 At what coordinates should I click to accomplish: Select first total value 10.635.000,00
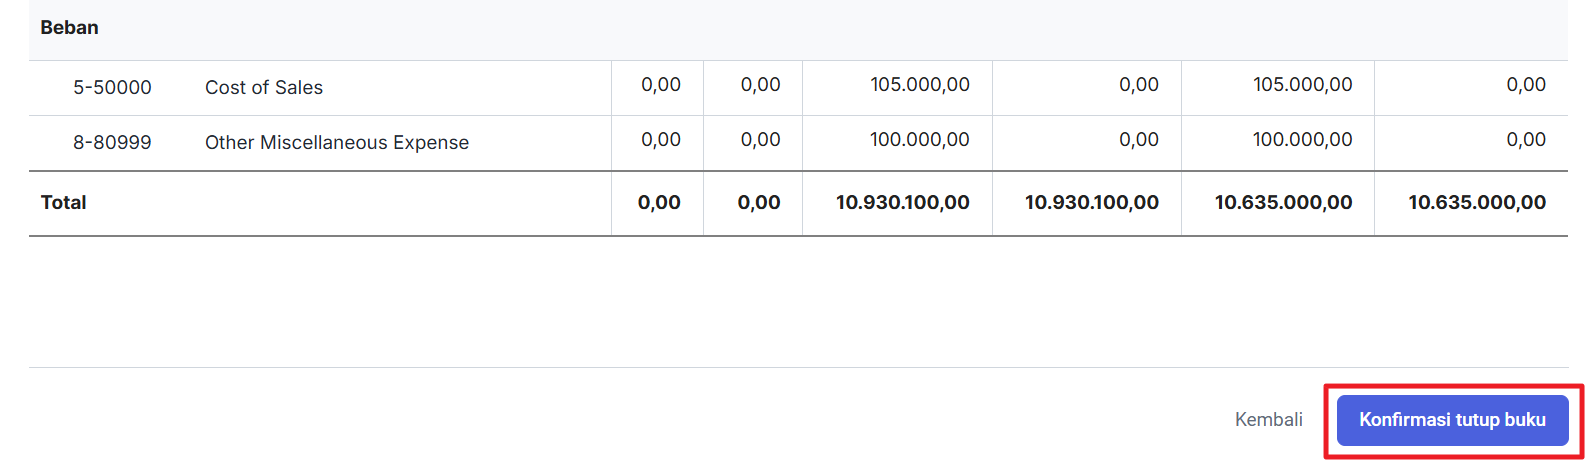tap(1284, 202)
